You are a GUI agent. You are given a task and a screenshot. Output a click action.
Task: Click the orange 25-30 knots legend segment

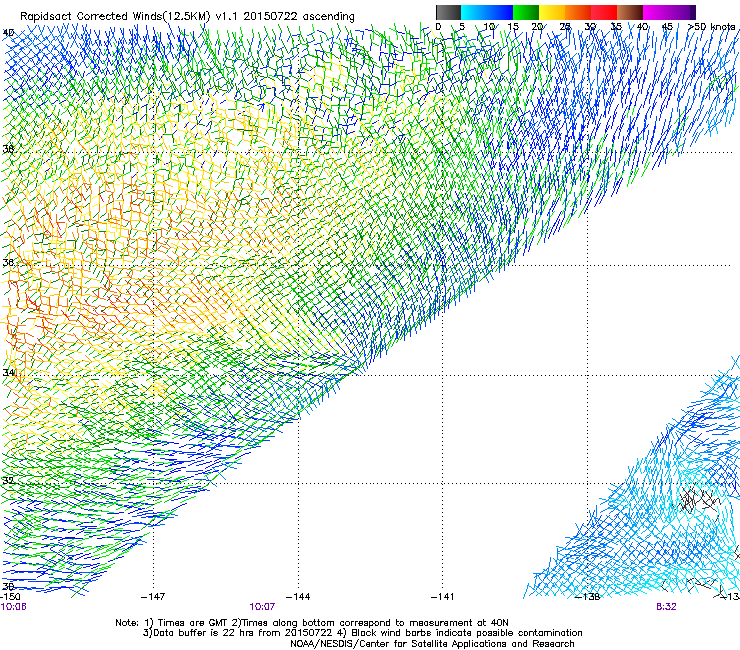click(577, 12)
